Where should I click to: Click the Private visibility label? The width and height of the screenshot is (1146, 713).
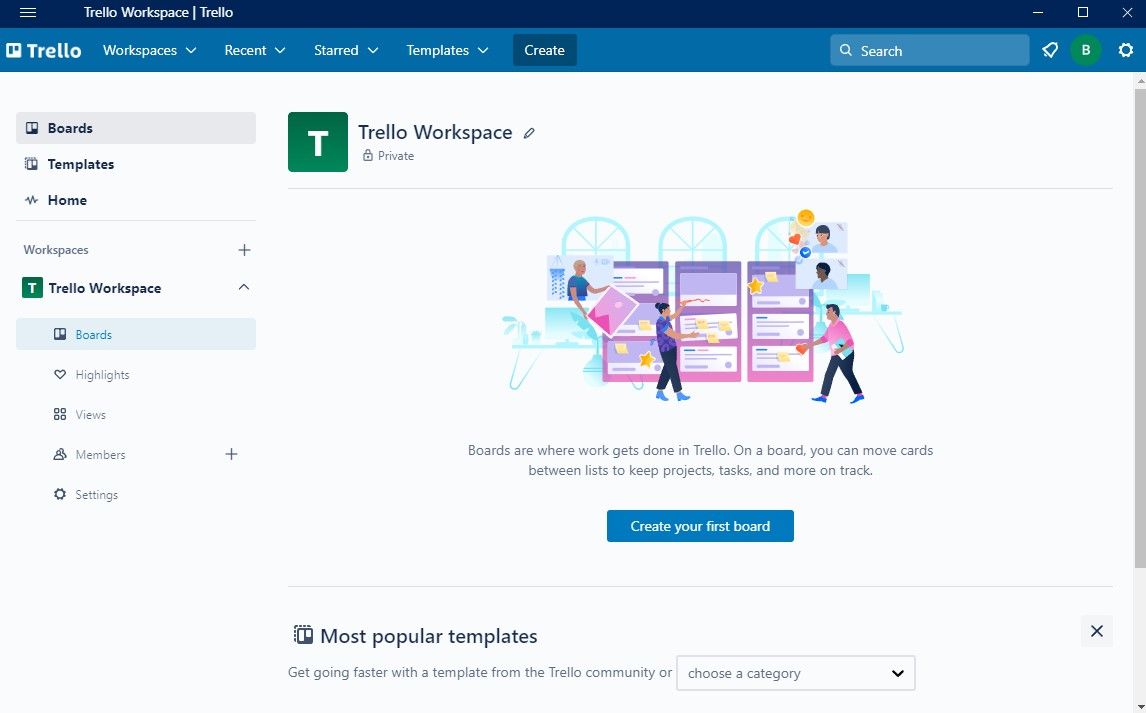(395, 156)
